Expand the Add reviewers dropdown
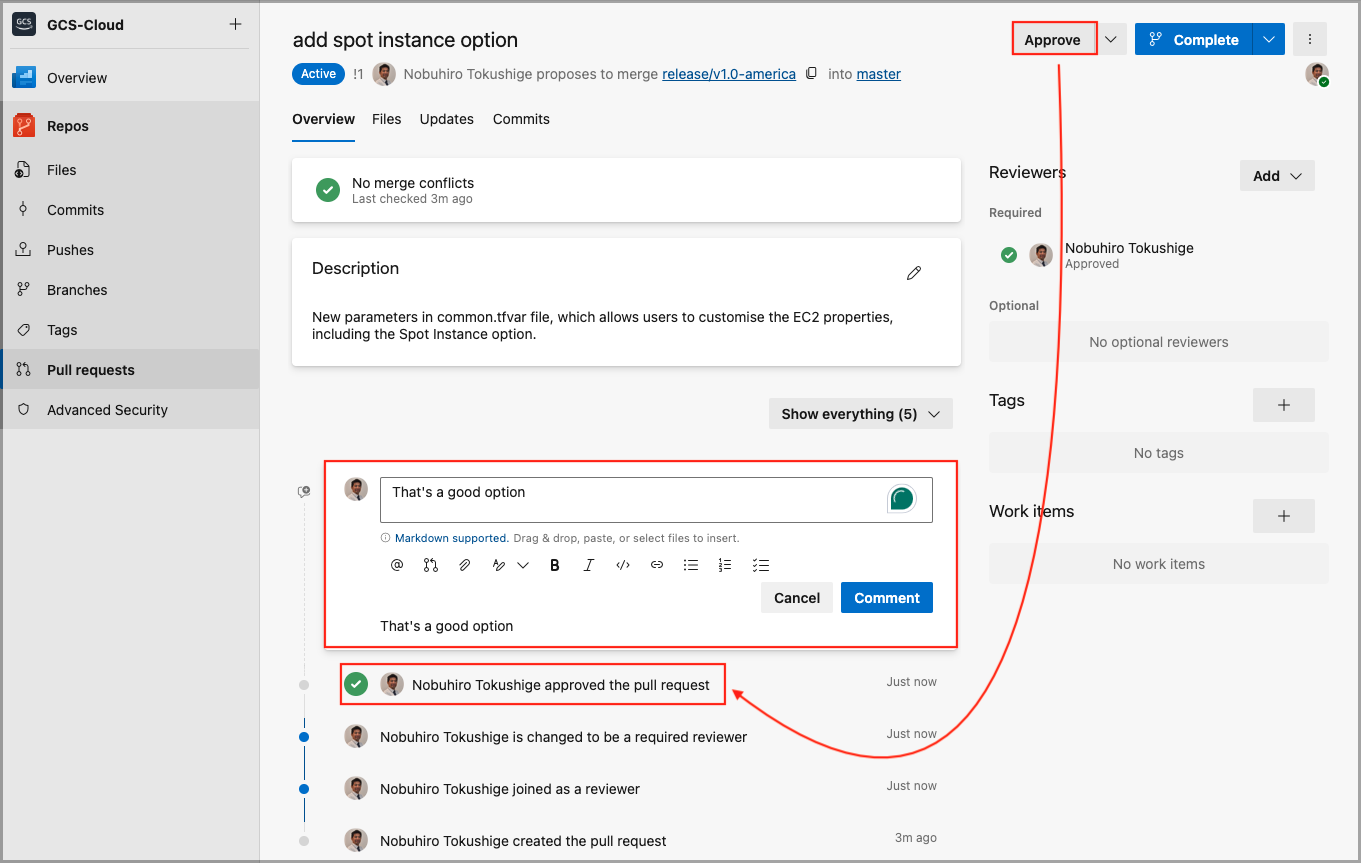The width and height of the screenshot is (1361, 863). click(1277, 176)
